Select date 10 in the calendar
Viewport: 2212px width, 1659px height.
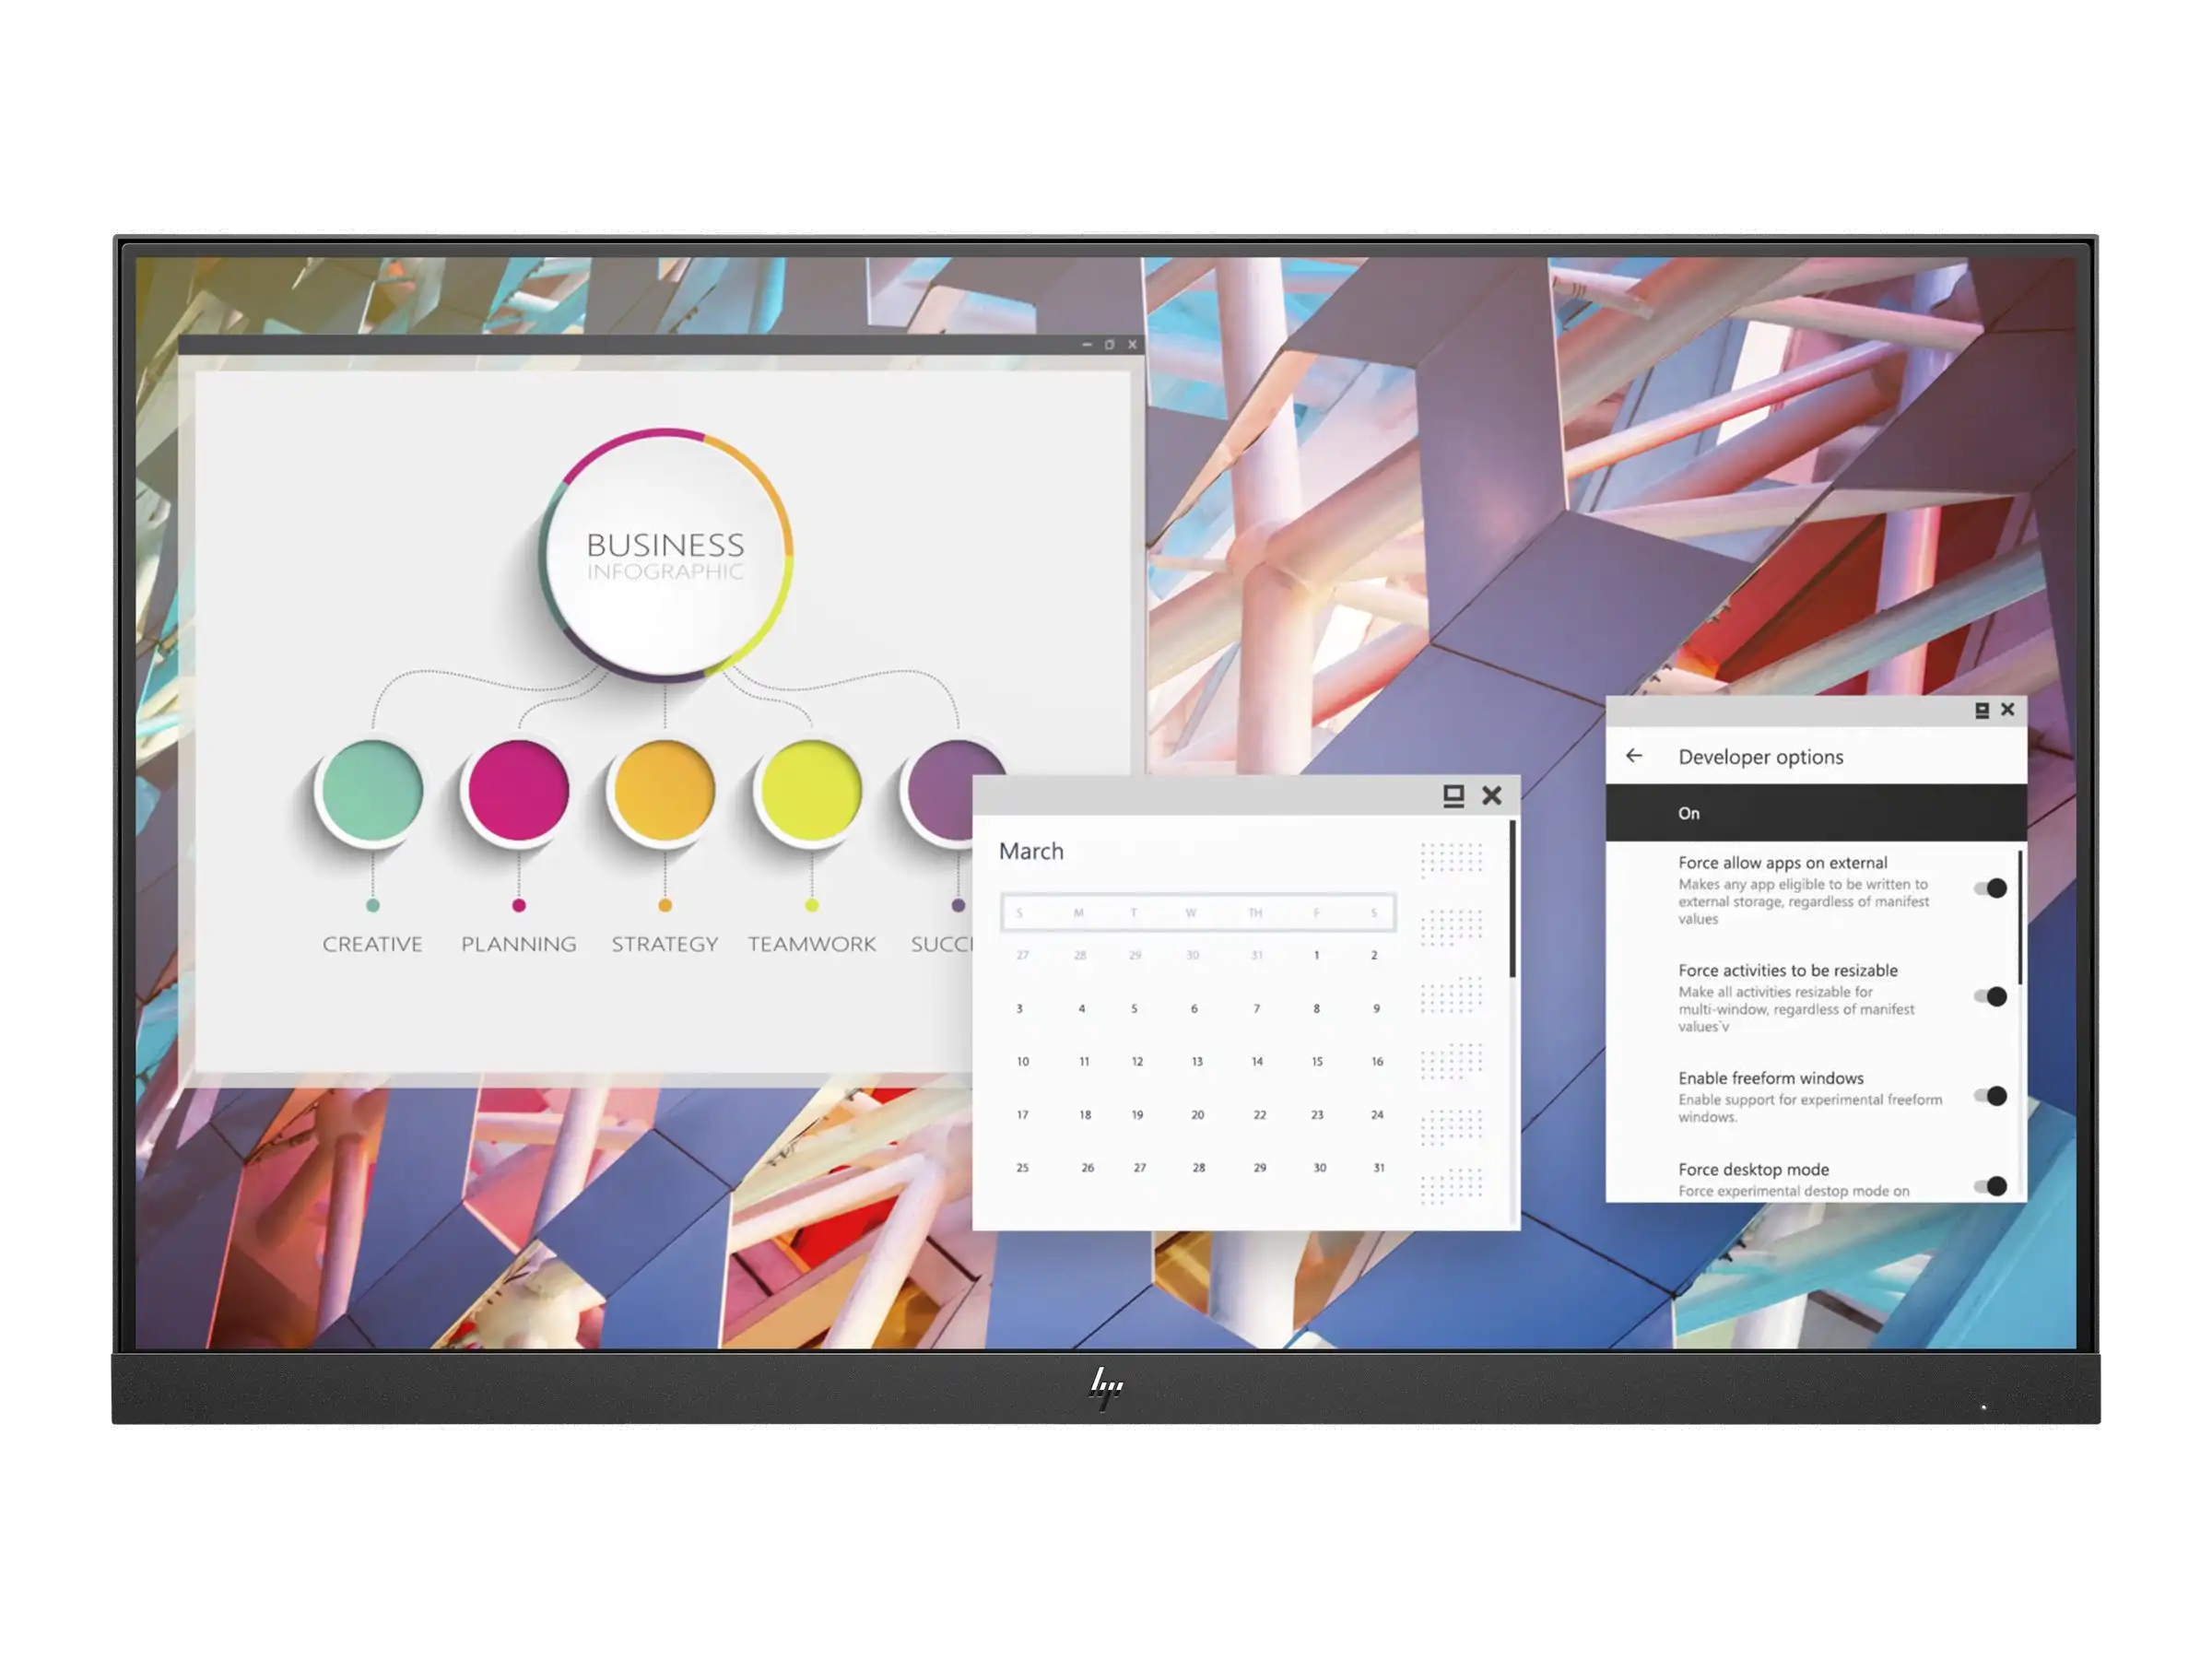1022,1062
